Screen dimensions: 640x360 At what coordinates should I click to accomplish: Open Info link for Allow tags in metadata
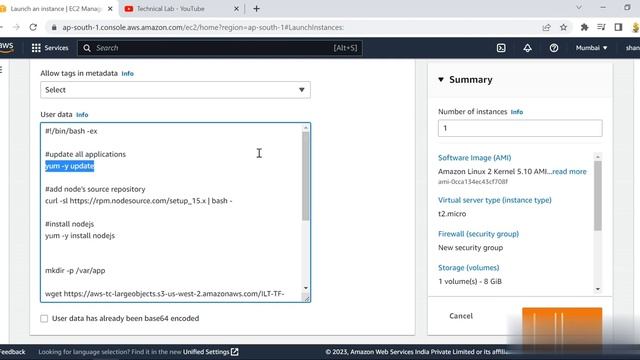pyautogui.click(x=127, y=73)
